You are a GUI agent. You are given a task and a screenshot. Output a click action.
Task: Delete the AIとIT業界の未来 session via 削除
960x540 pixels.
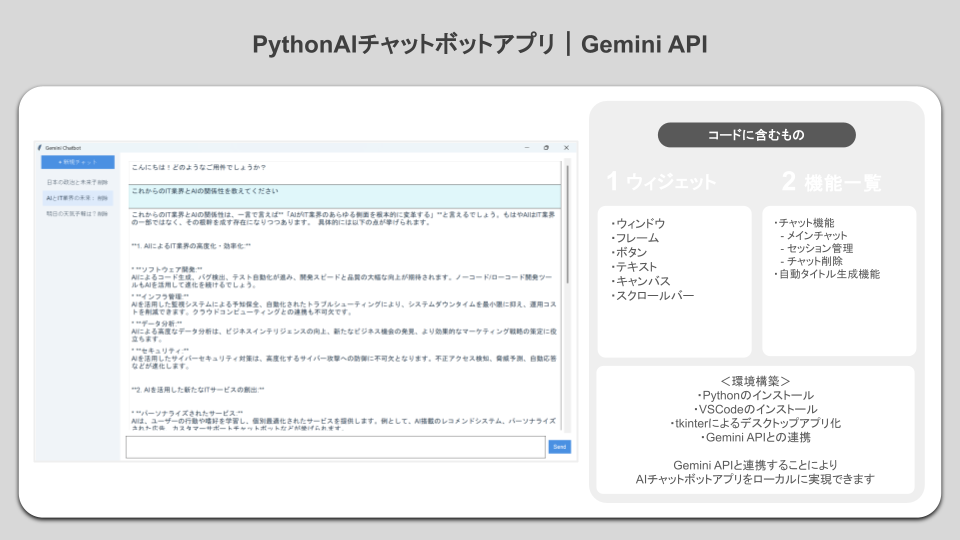click(103, 198)
